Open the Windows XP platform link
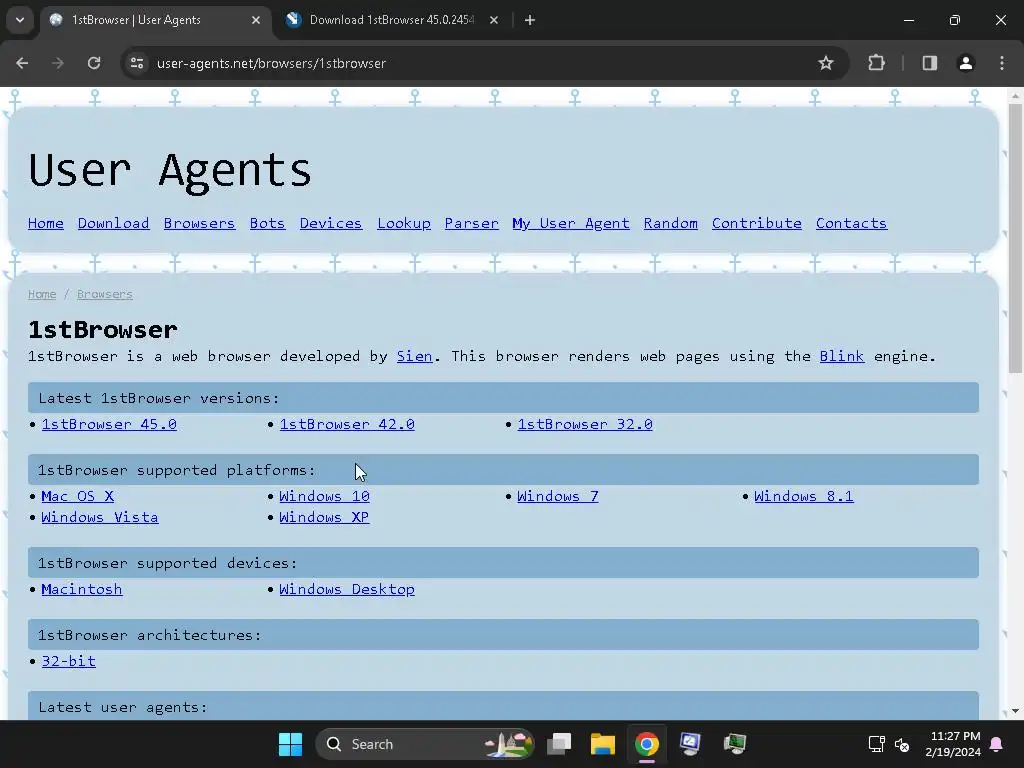The height and width of the screenshot is (768, 1024). click(324, 517)
